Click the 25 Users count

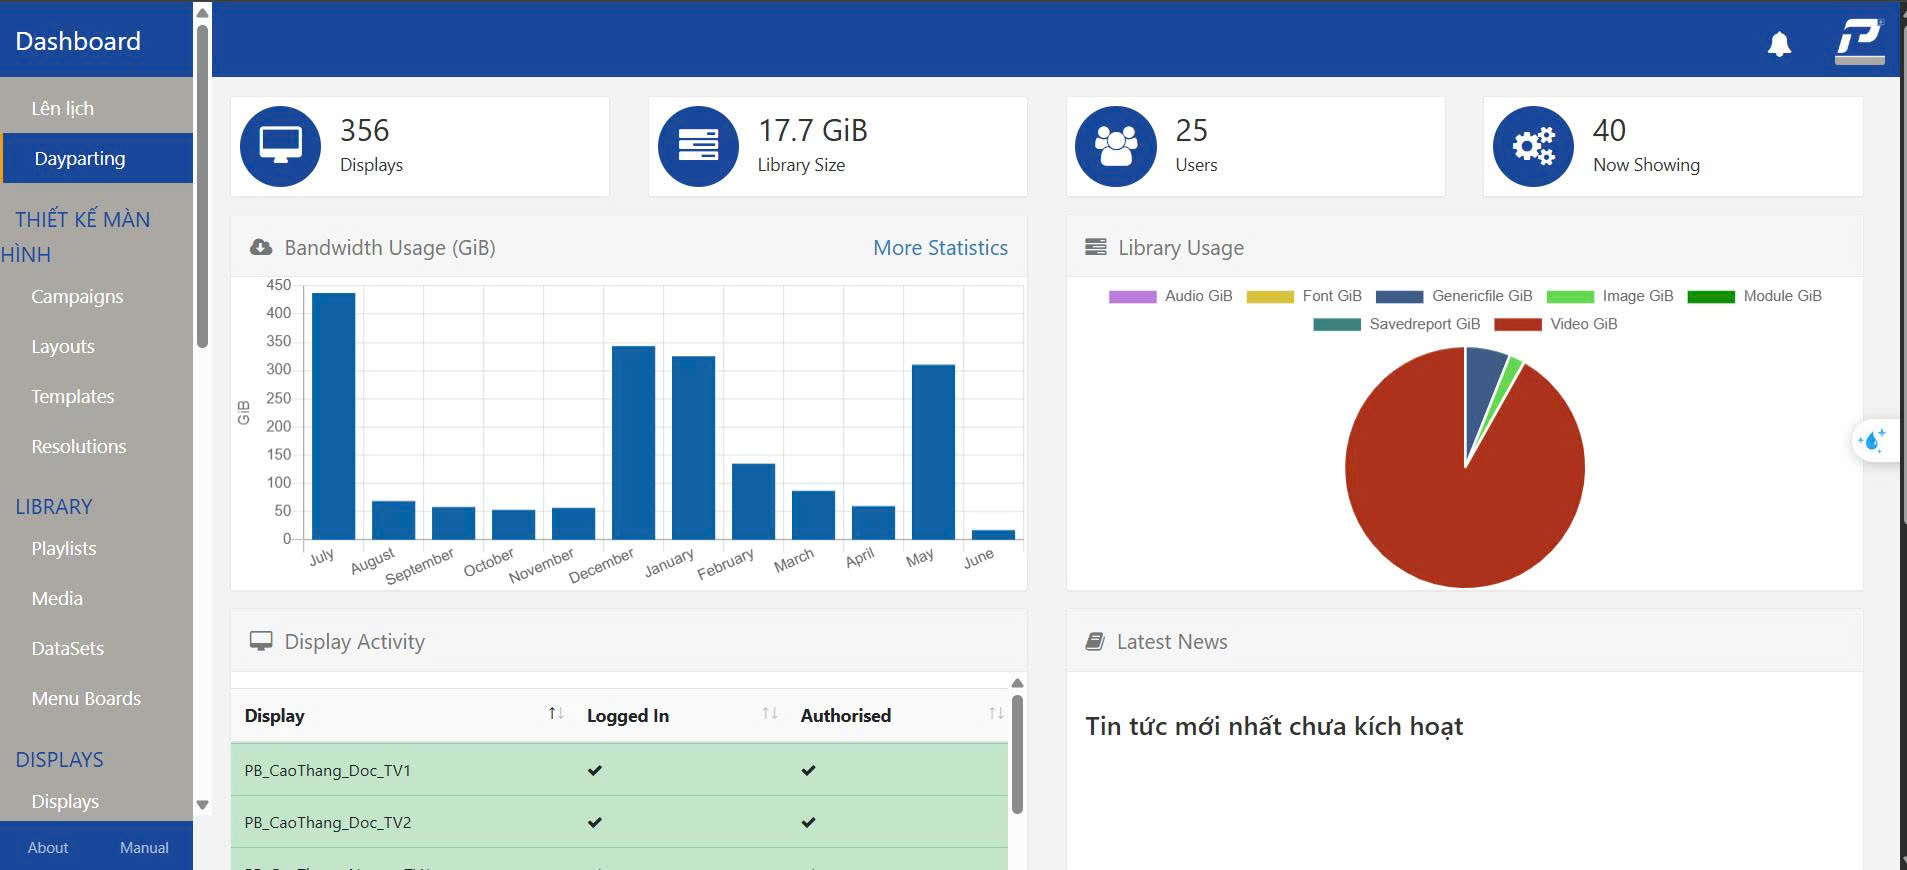pos(1191,130)
